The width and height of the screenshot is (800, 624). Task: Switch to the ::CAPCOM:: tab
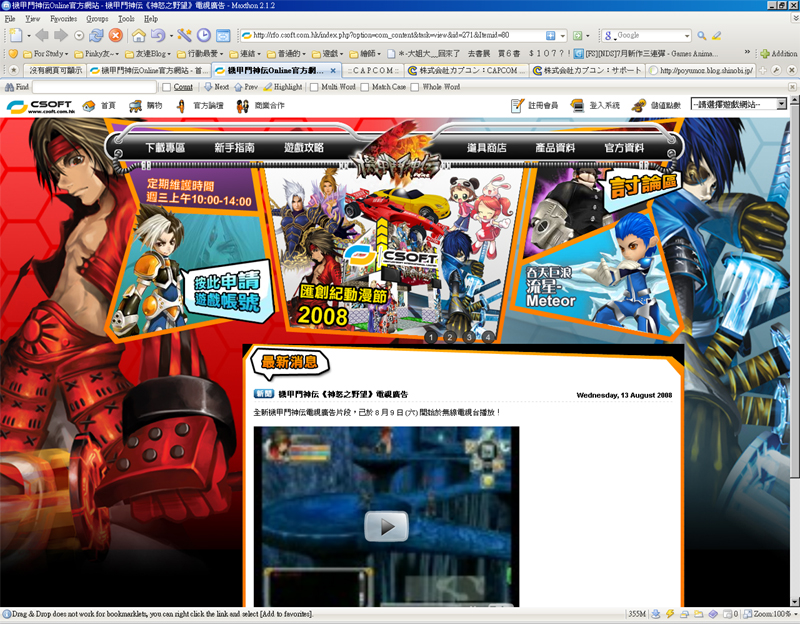pos(372,70)
